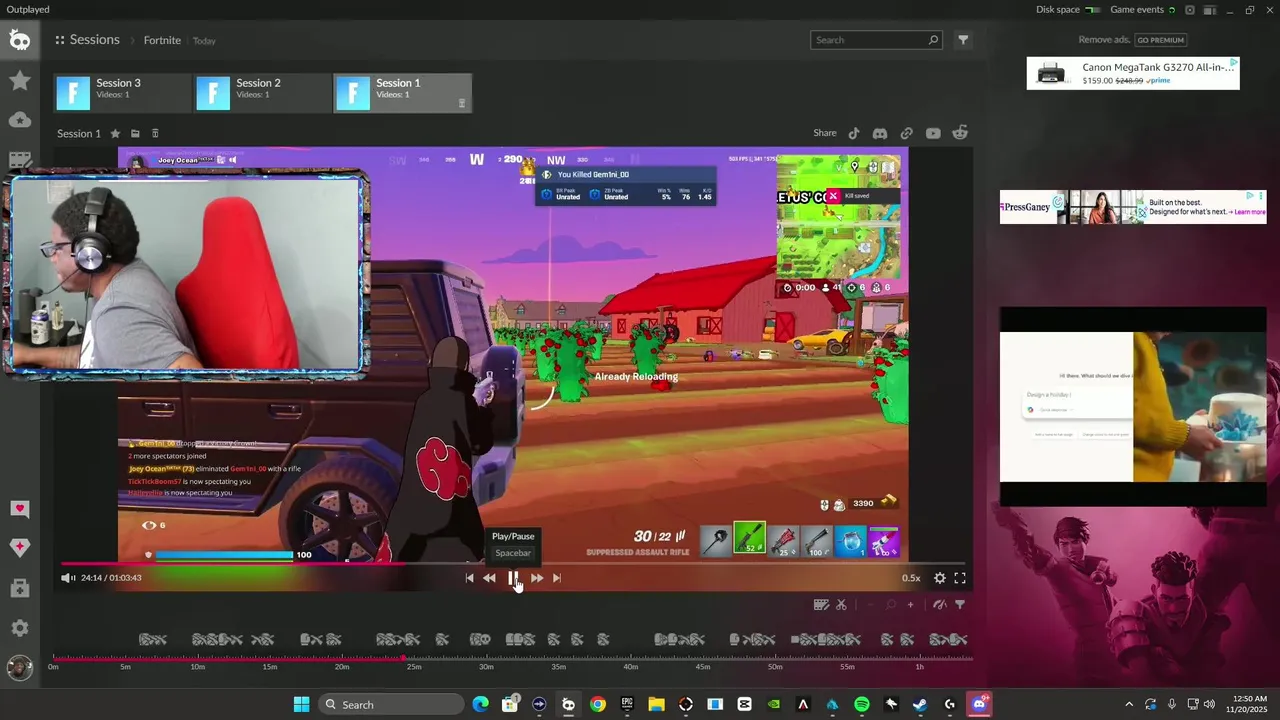
Task: Open the clip editor clapperboard icon
Action: pos(821,604)
